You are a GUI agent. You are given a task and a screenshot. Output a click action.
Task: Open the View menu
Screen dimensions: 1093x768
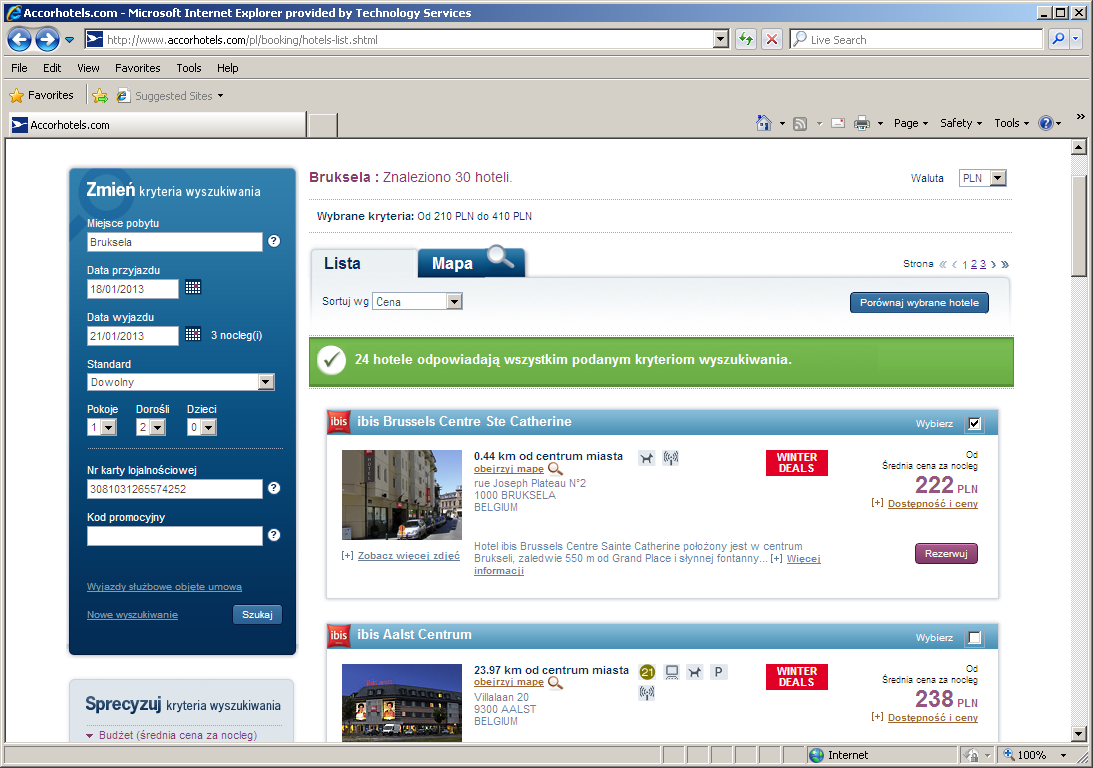pyautogui.click(x=89, y=68)
